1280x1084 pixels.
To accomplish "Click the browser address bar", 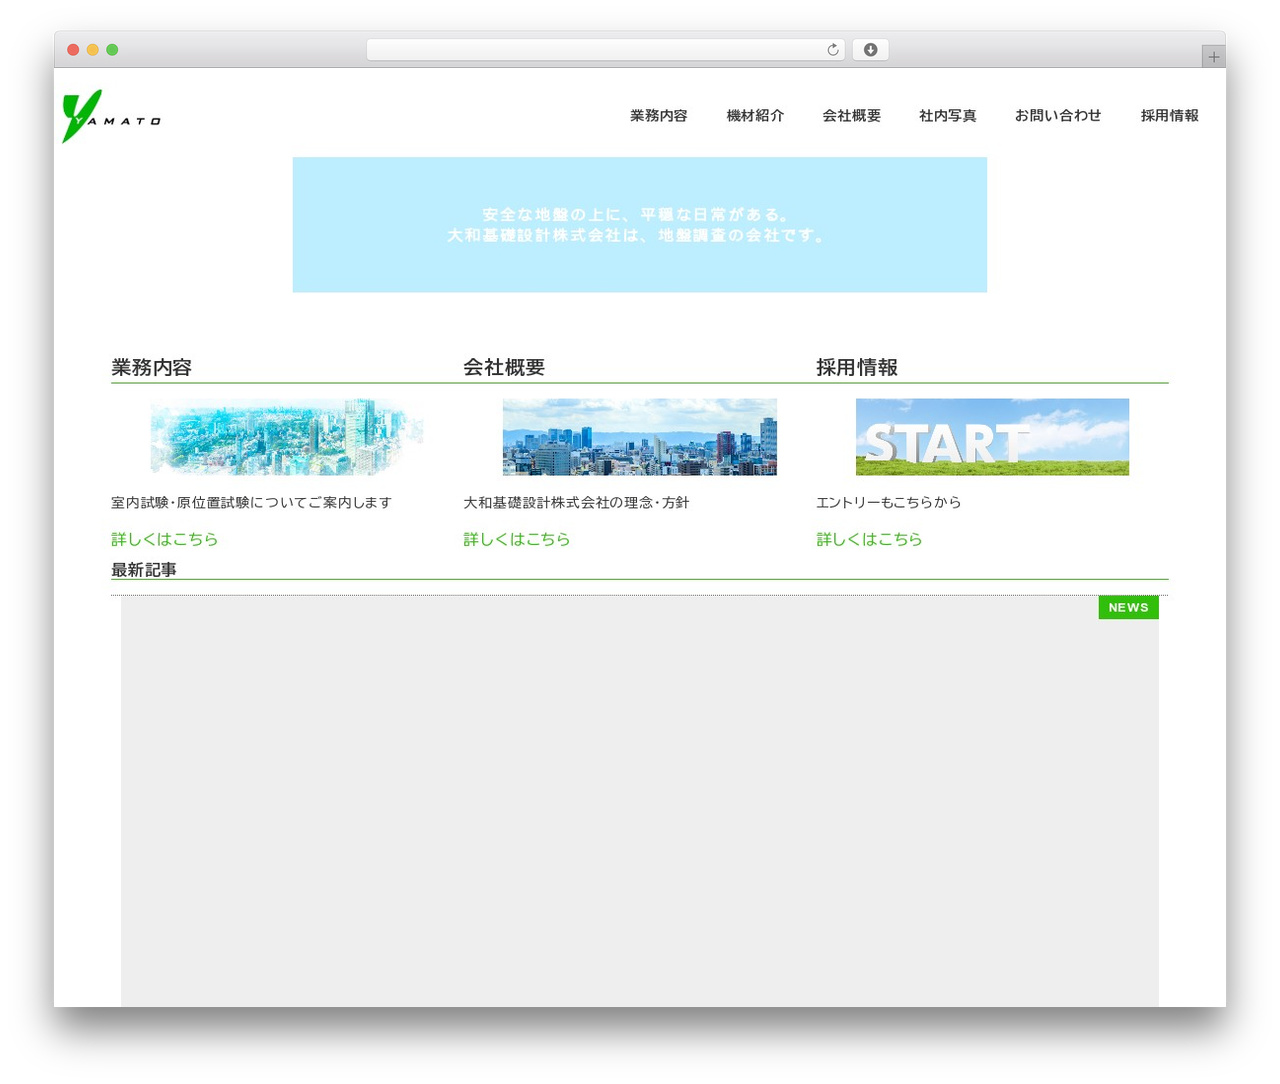I will pos(605,50).
